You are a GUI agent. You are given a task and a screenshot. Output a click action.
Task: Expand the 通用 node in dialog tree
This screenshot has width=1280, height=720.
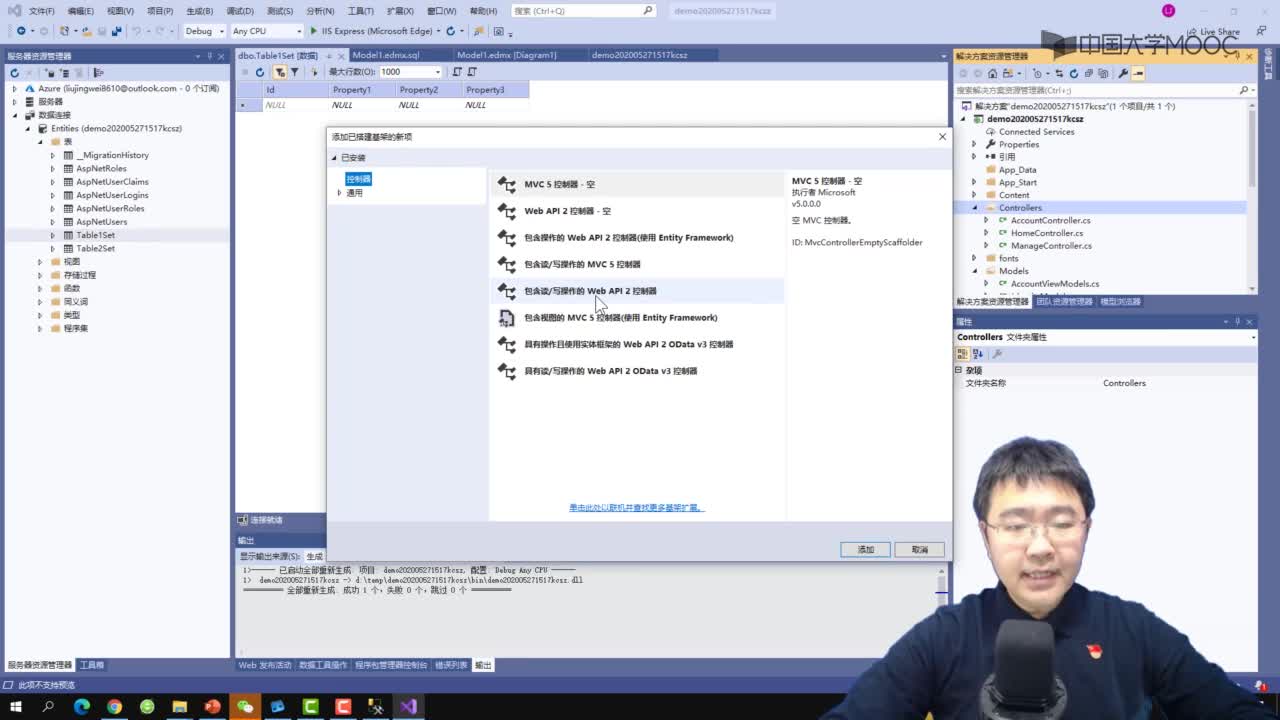[340, 193]
